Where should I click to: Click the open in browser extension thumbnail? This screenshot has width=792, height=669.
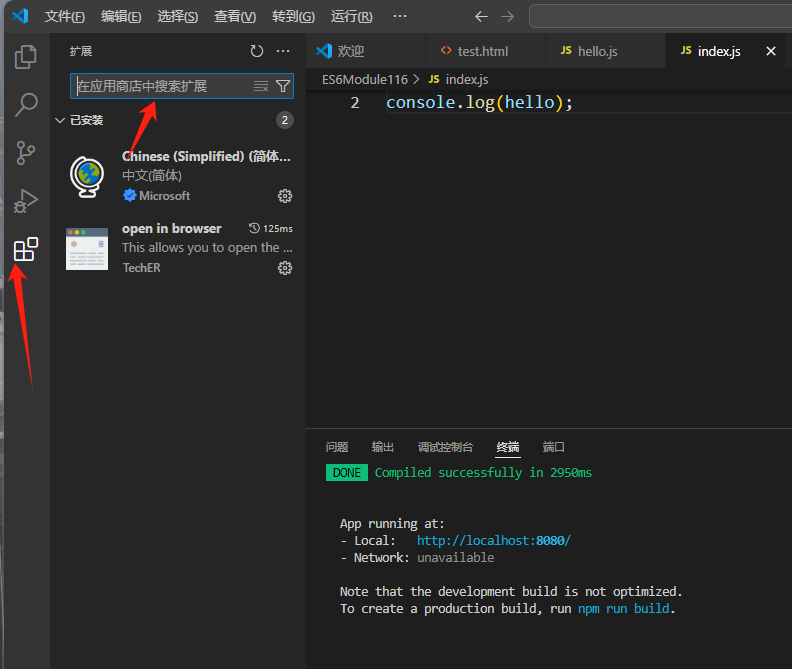[x=87, y=249]
